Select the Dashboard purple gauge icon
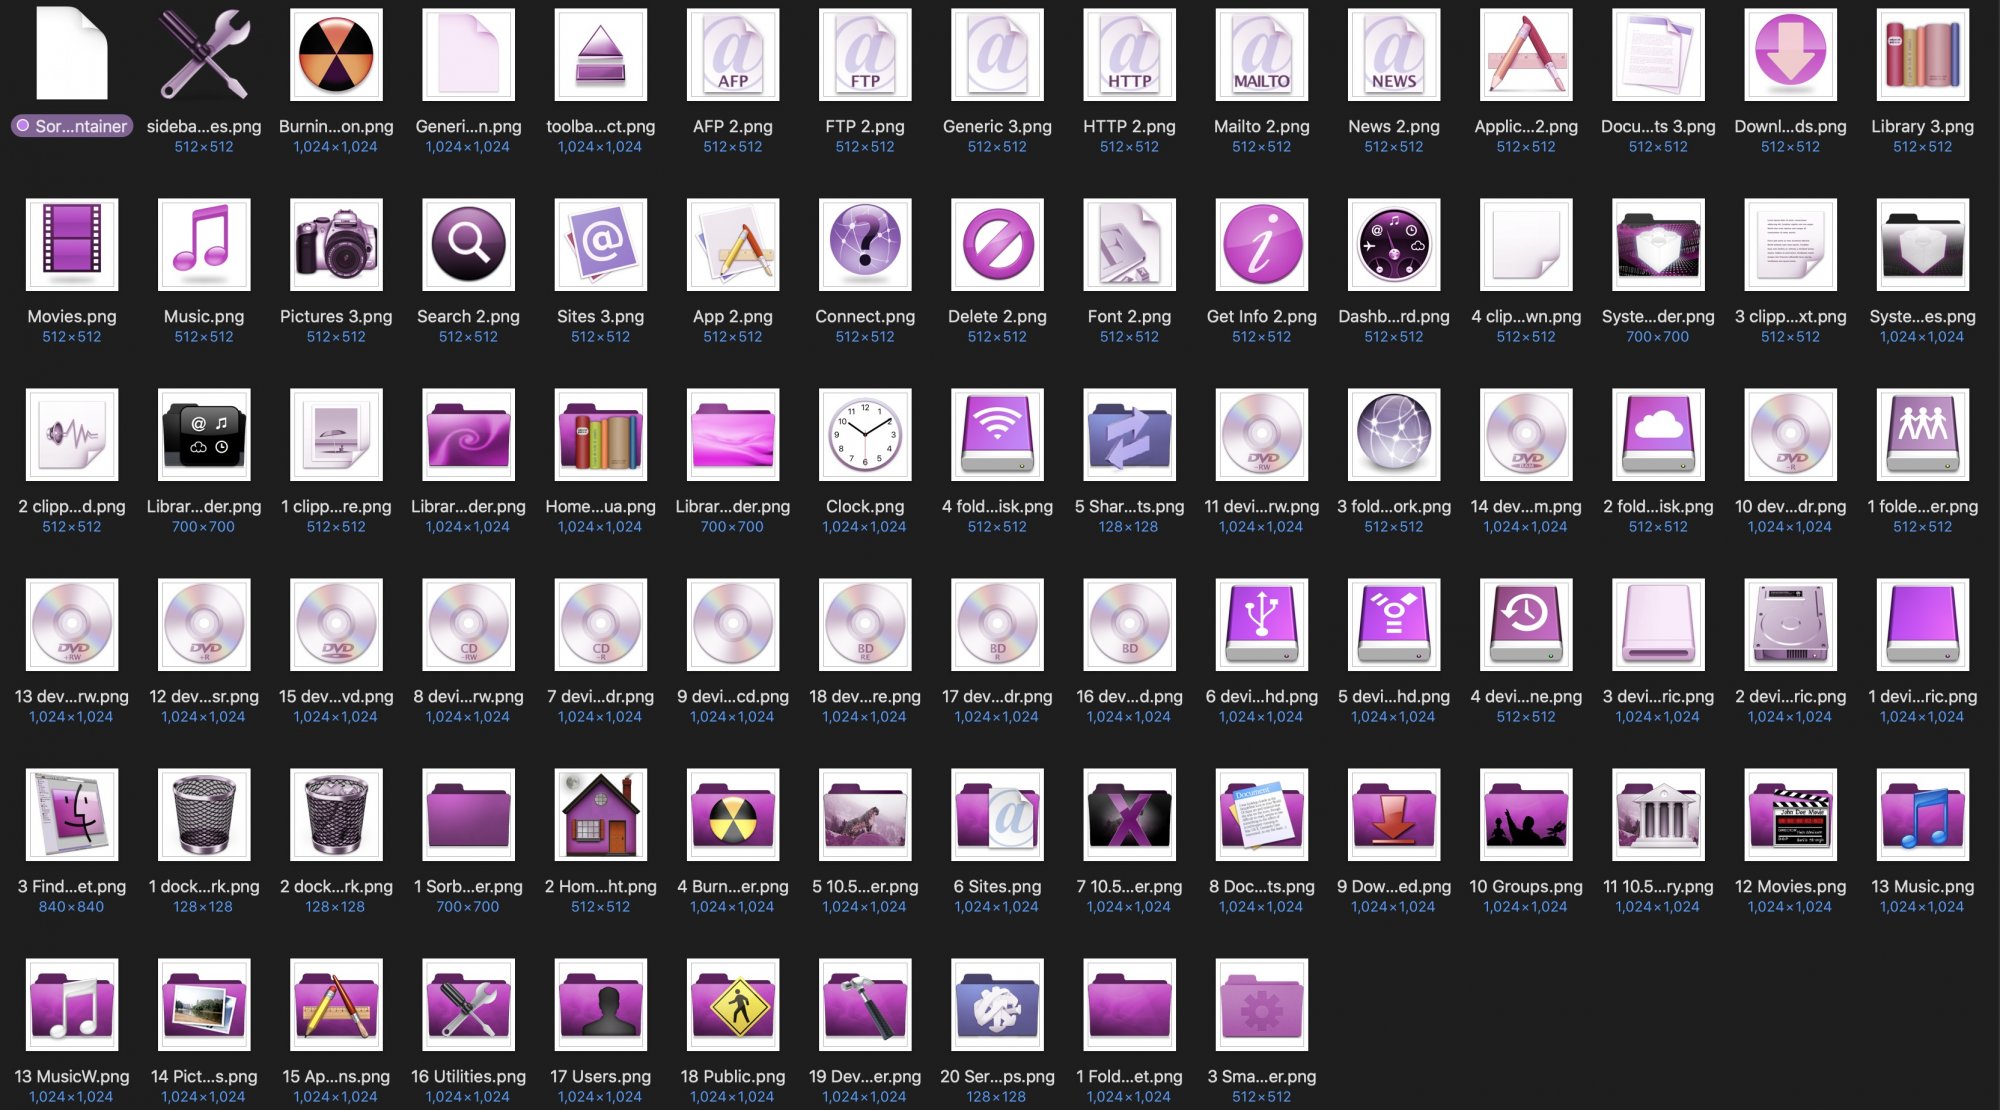Image resolution: width=2000 pixels, height=1110 pixels. coord(1393,245)
